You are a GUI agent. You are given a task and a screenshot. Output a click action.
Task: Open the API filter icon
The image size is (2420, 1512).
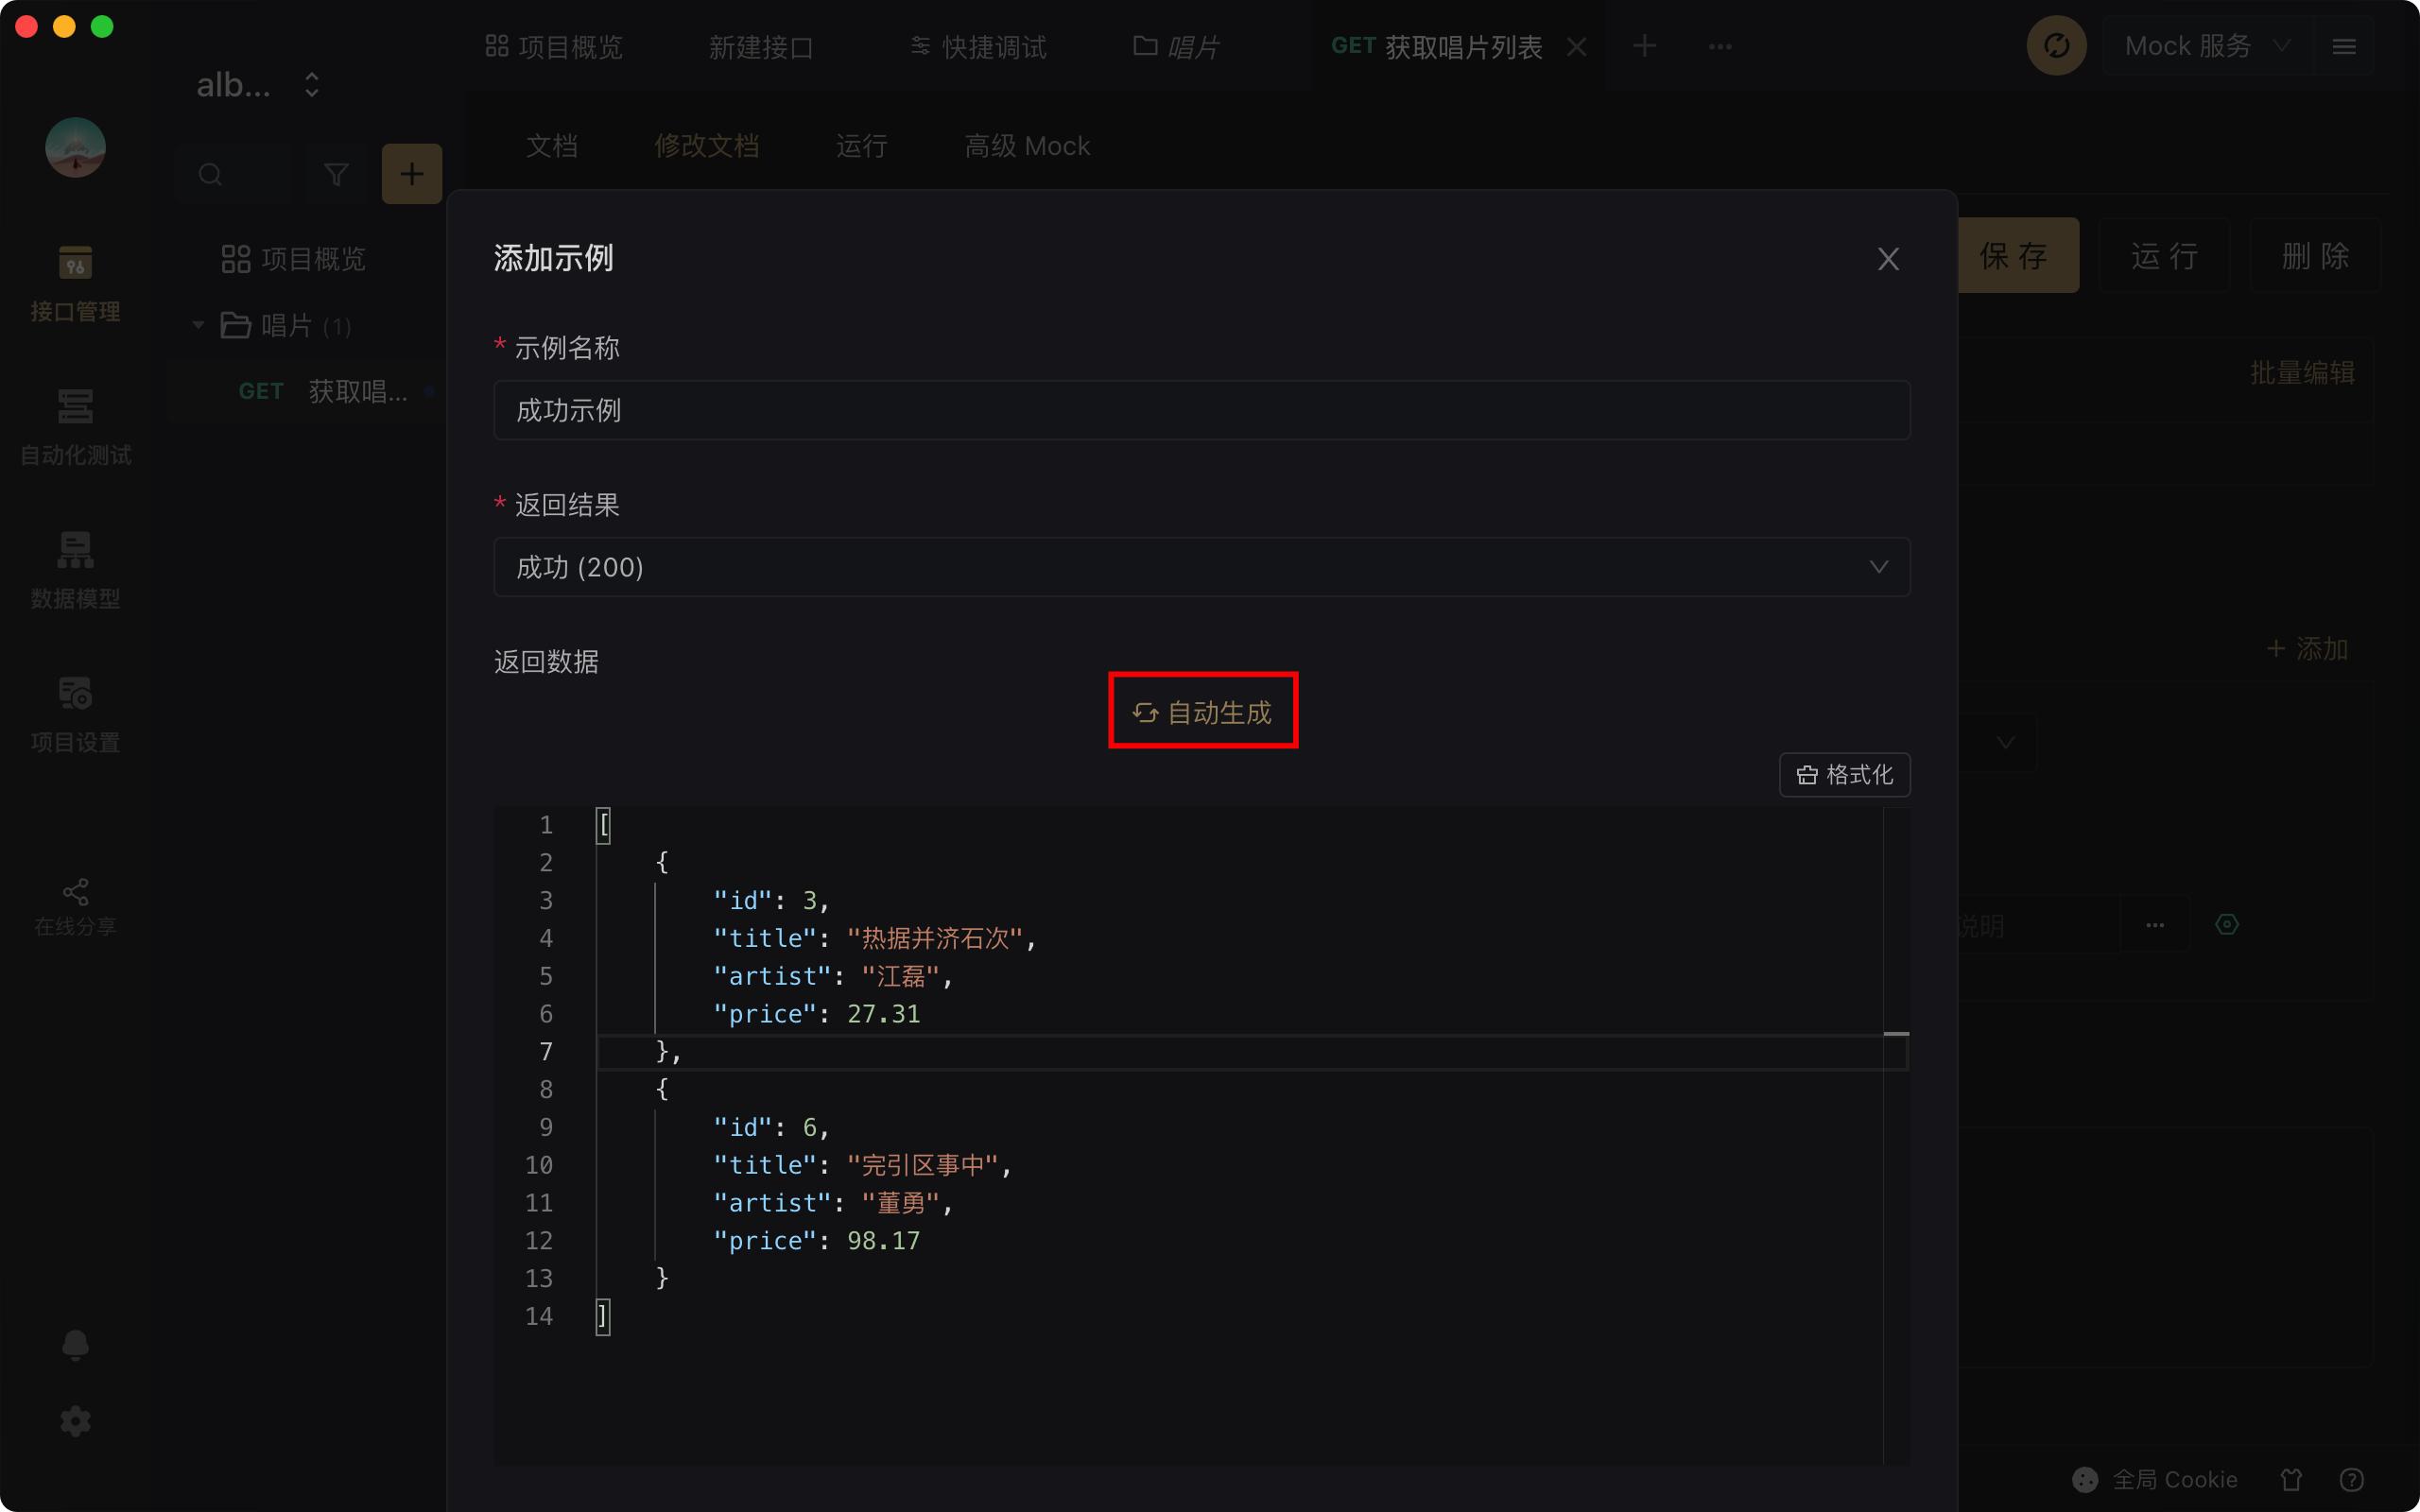pos(335,173)
